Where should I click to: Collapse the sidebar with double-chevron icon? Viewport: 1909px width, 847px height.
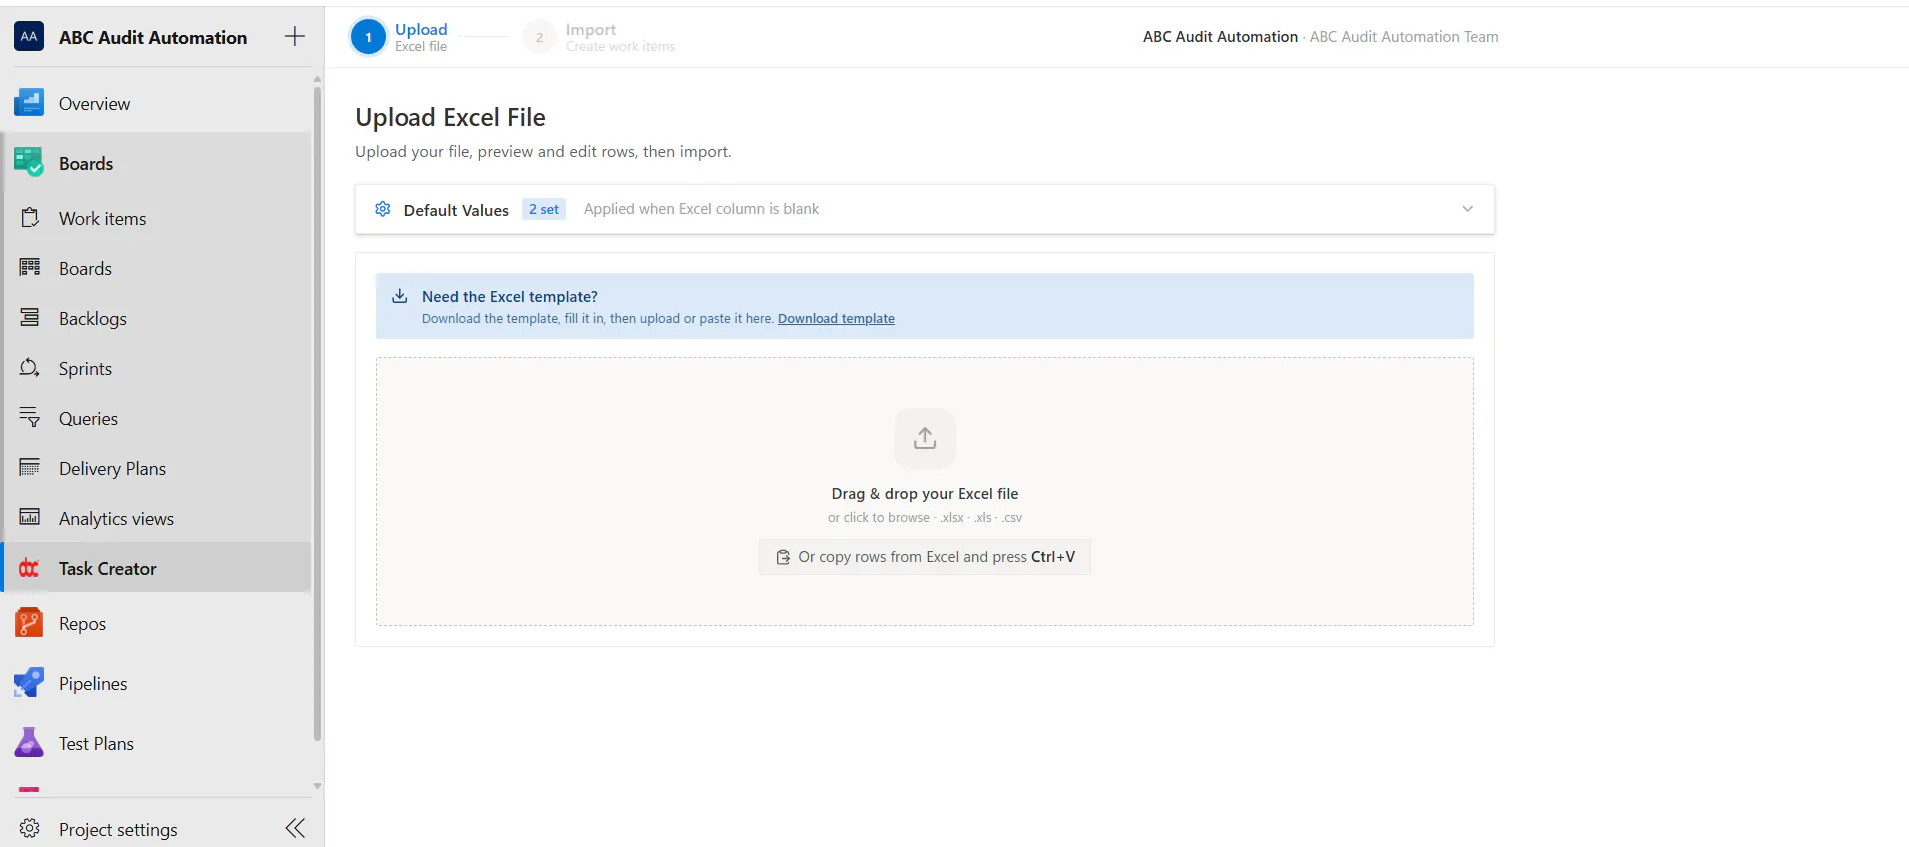tap(295, 828)
